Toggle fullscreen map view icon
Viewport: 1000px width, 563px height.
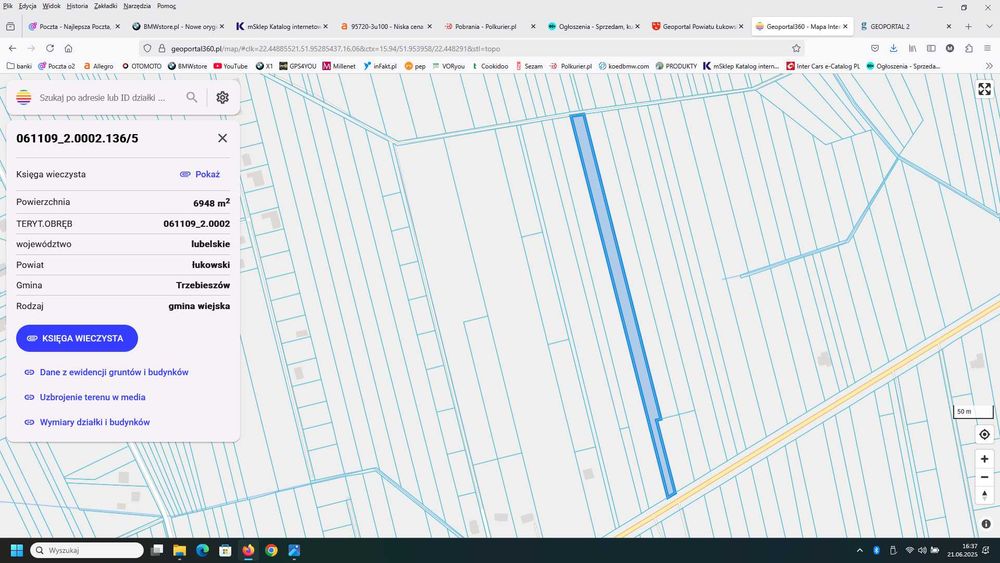(985, 89)
